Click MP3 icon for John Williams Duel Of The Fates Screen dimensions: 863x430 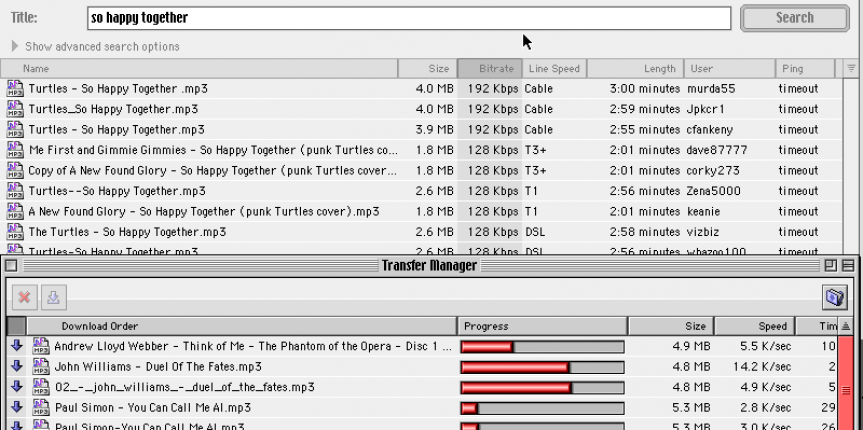pos(41,367)
